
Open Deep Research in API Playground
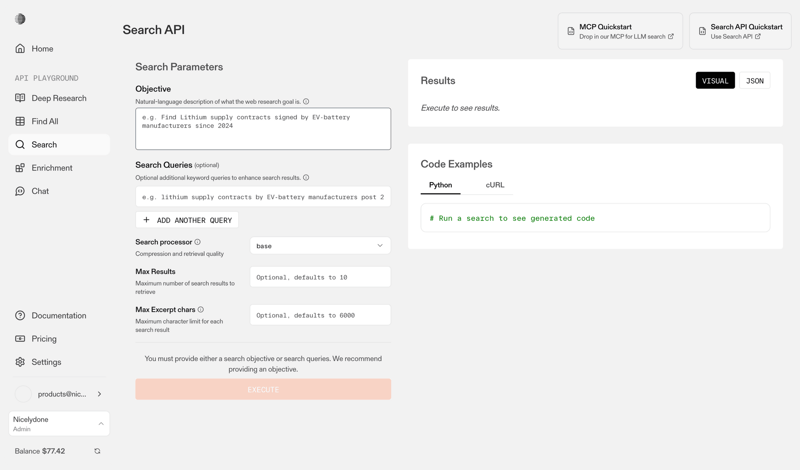59,98
